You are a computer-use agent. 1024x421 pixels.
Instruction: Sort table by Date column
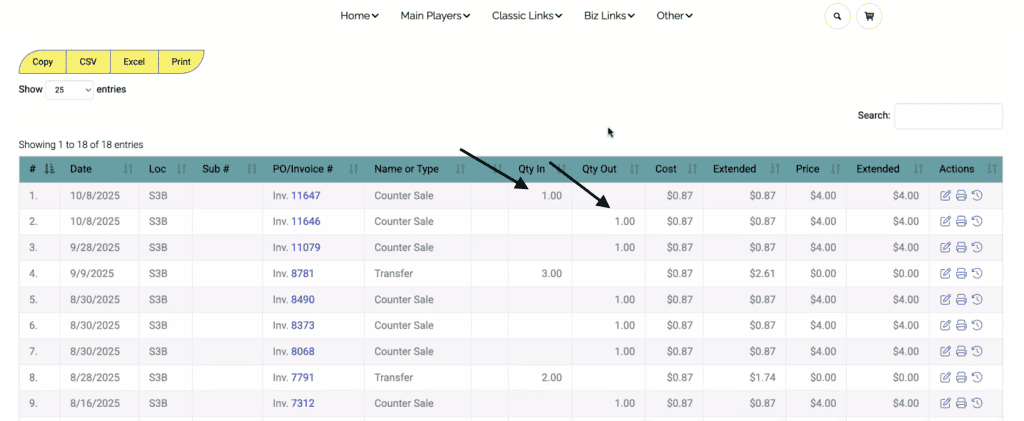[81, 170]
